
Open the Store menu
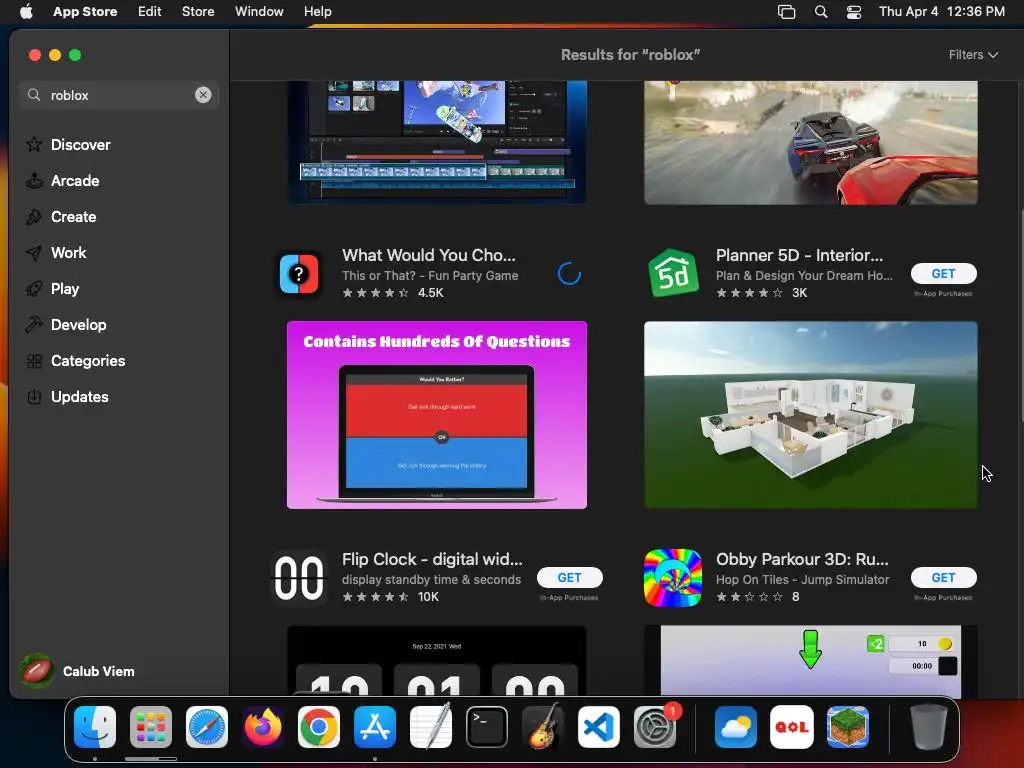pyautogui.click(x=198, y=11)
